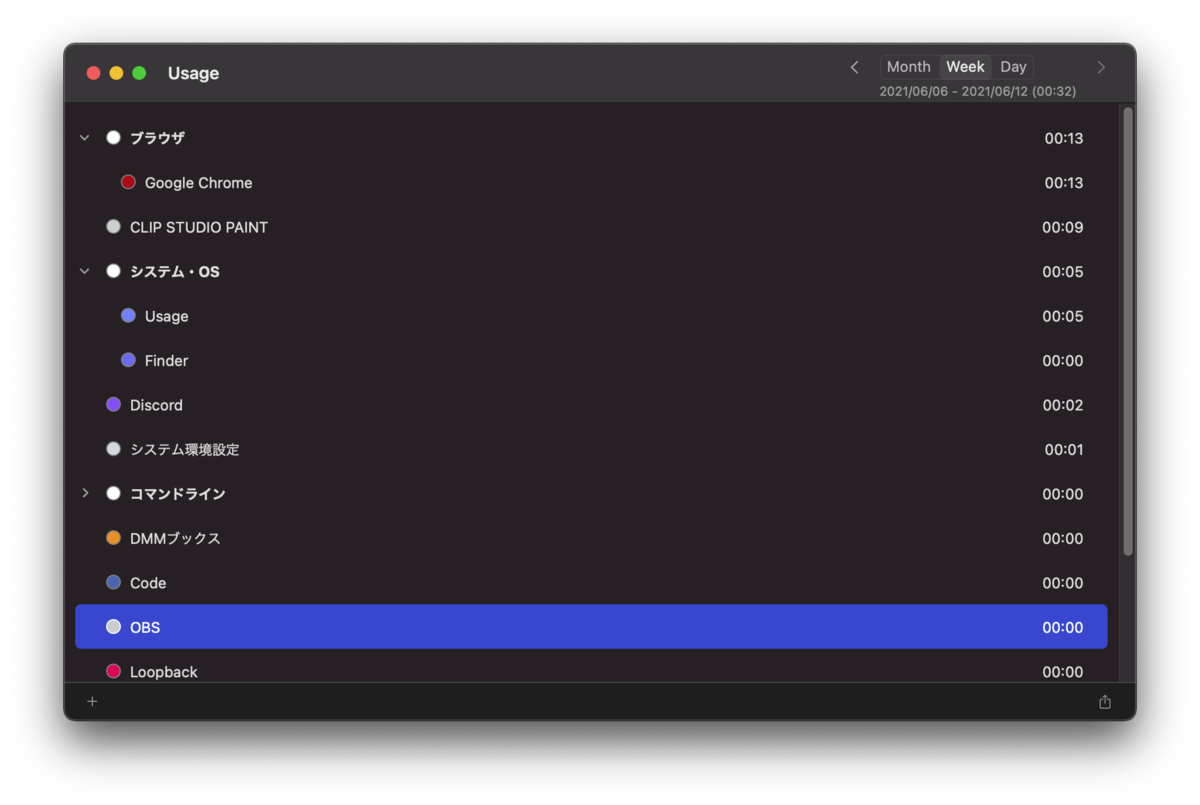Viewport: 1200px width, 805px height.
Task: Click the gray color dot for CLIP STUDIO PAINT
Action: [x=113, y=227]
